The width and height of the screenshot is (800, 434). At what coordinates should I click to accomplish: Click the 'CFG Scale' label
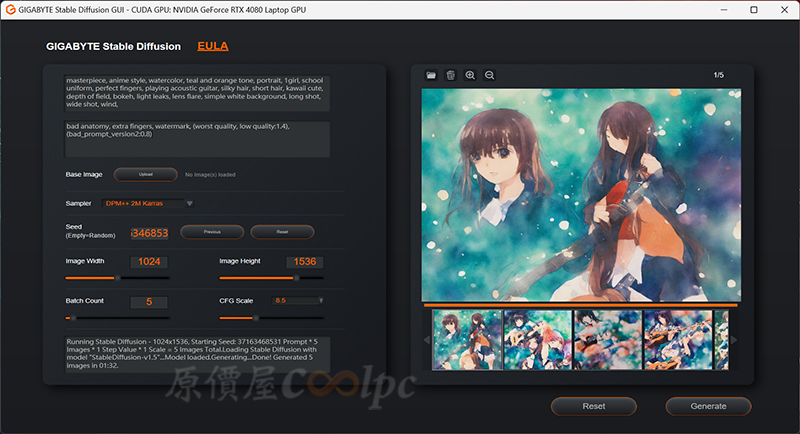pos(236,301)
